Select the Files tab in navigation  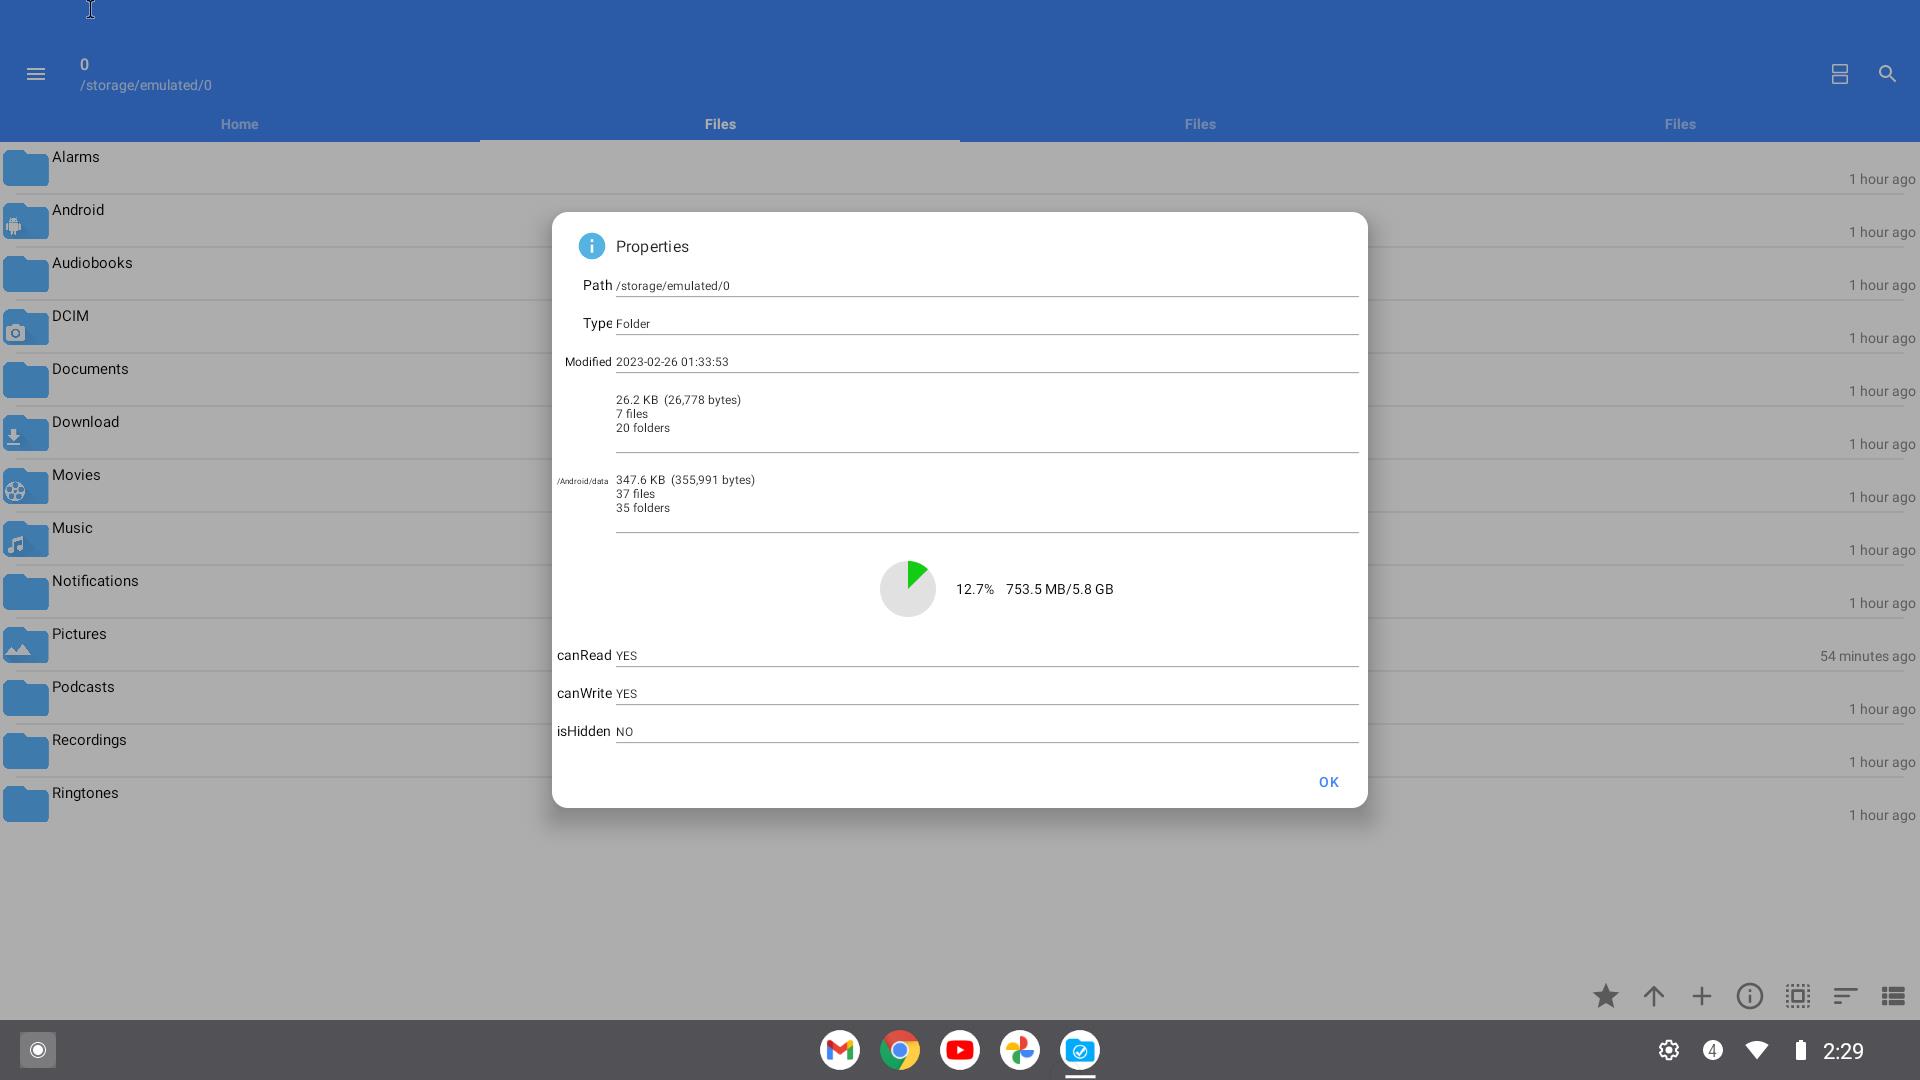pyautogui.click(x=720, y=124)
